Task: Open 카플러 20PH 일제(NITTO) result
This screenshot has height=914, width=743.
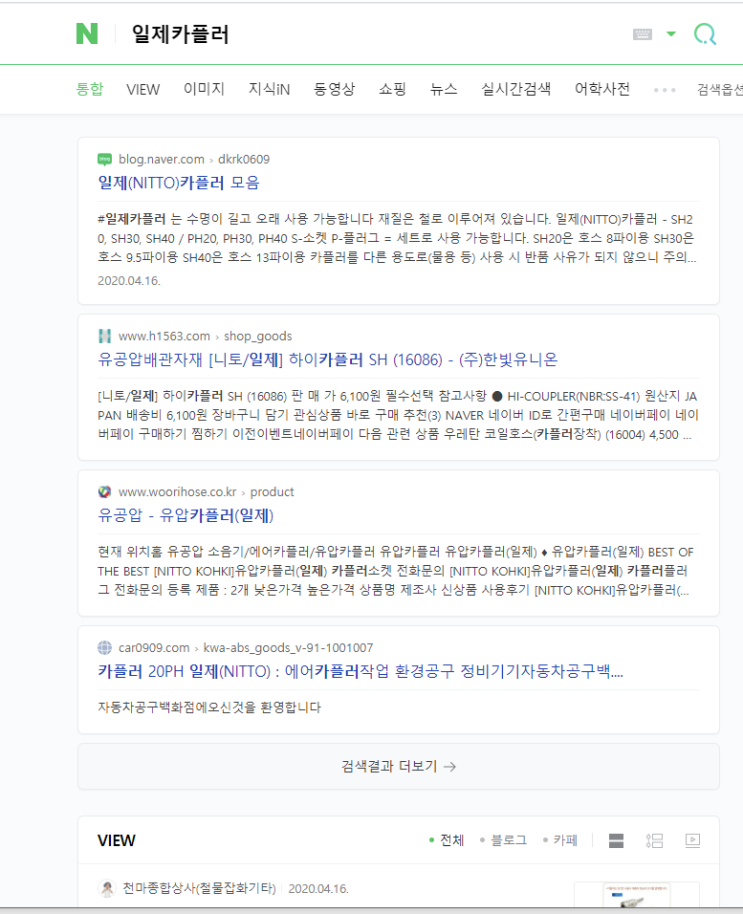Action: 360,672
